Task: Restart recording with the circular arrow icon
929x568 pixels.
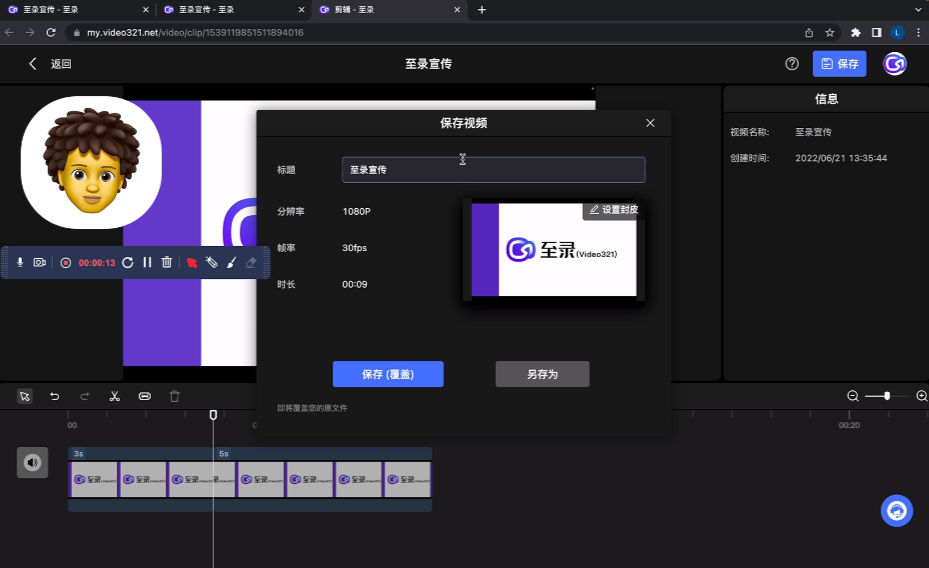Action: pos(127,262)
